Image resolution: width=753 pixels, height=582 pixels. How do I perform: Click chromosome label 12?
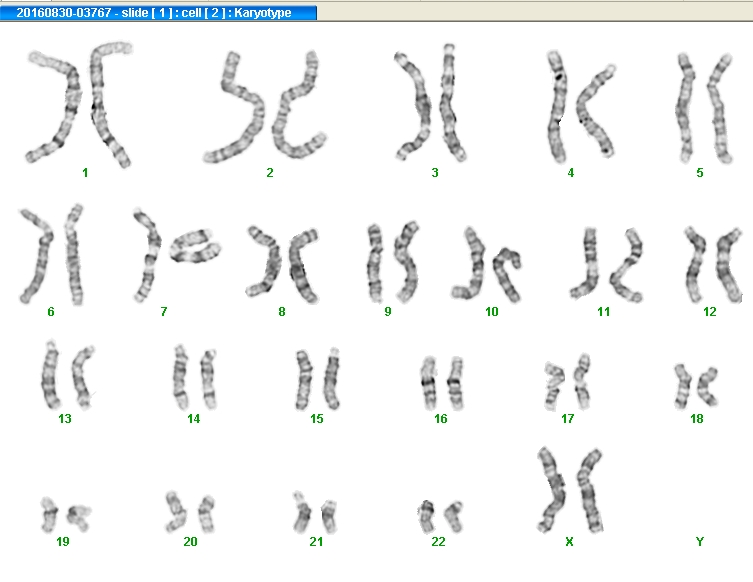coord(710,312)
